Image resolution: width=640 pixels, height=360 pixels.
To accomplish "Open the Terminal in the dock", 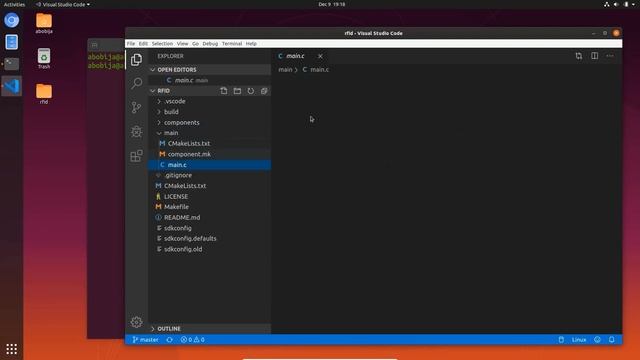I will (x=11, y=64).
